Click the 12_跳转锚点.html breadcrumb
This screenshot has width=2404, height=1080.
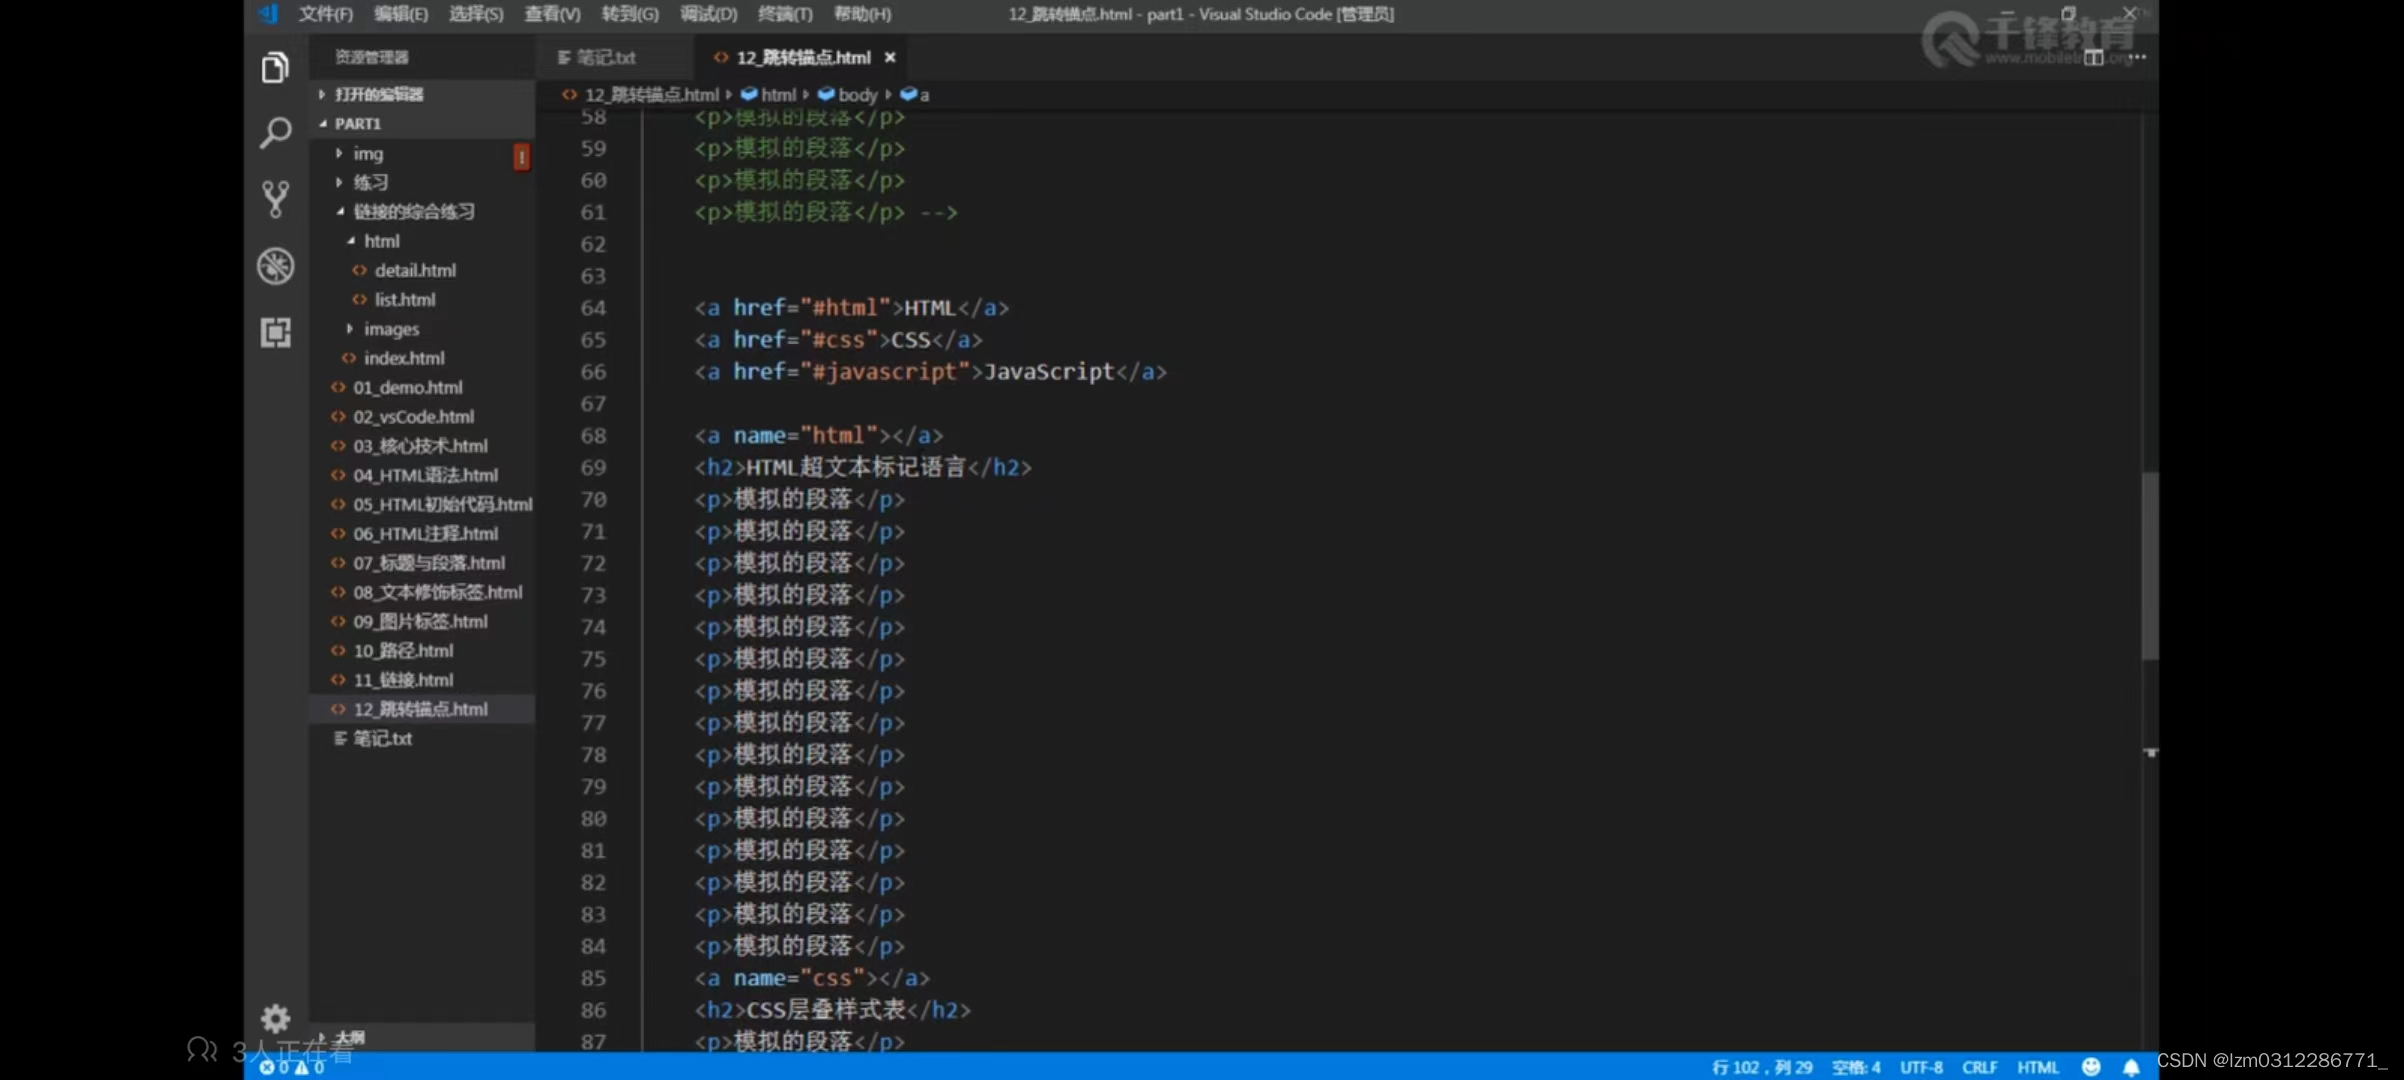(x=641, y=95)
